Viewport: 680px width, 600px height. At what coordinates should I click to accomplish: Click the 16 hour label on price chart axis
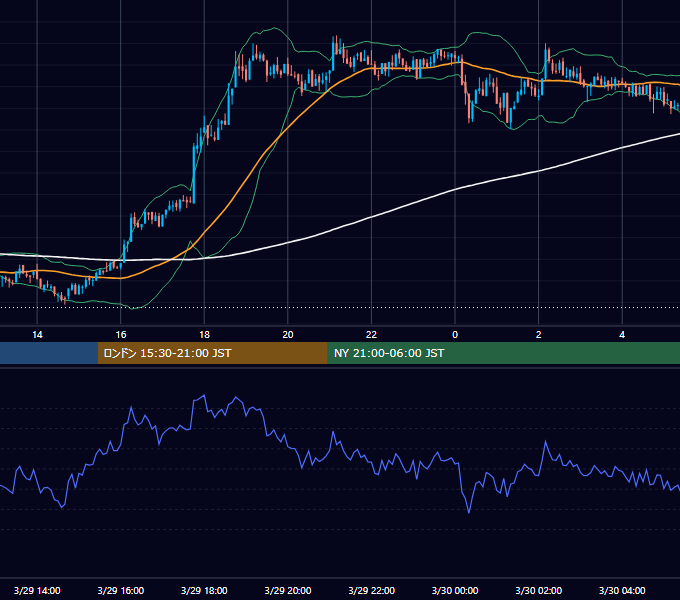[121, 335]
